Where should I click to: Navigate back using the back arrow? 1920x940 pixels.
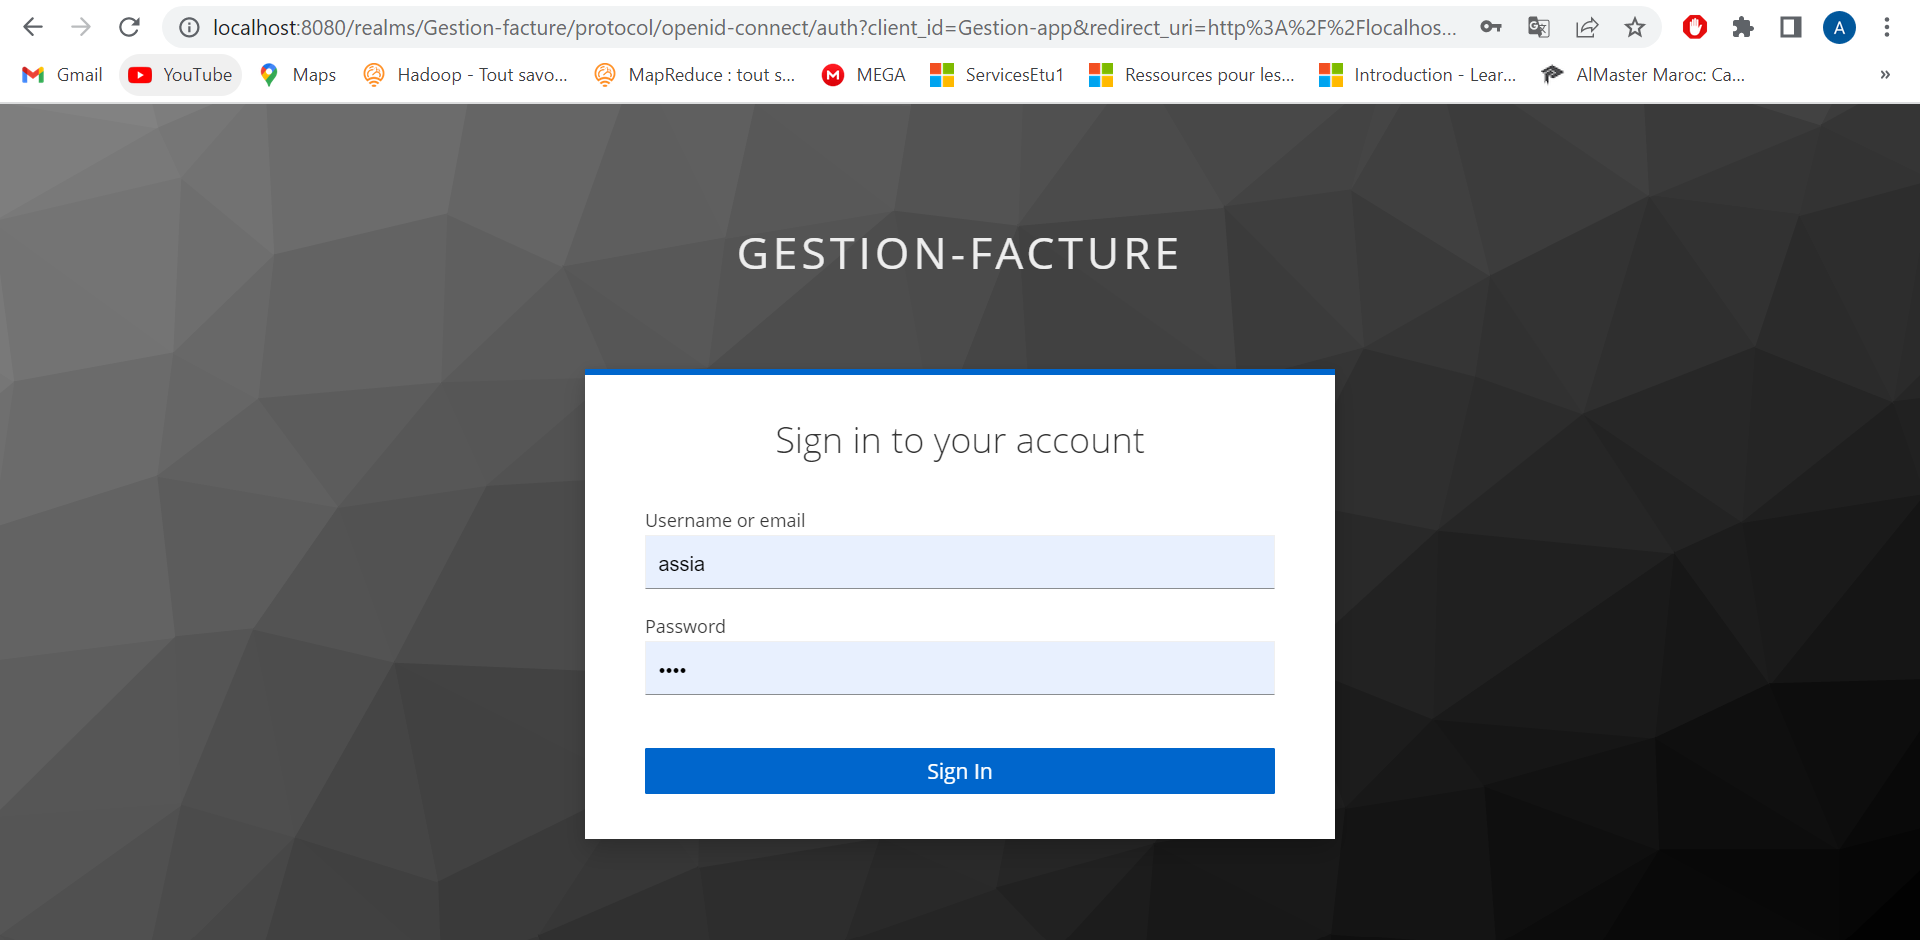33,27
